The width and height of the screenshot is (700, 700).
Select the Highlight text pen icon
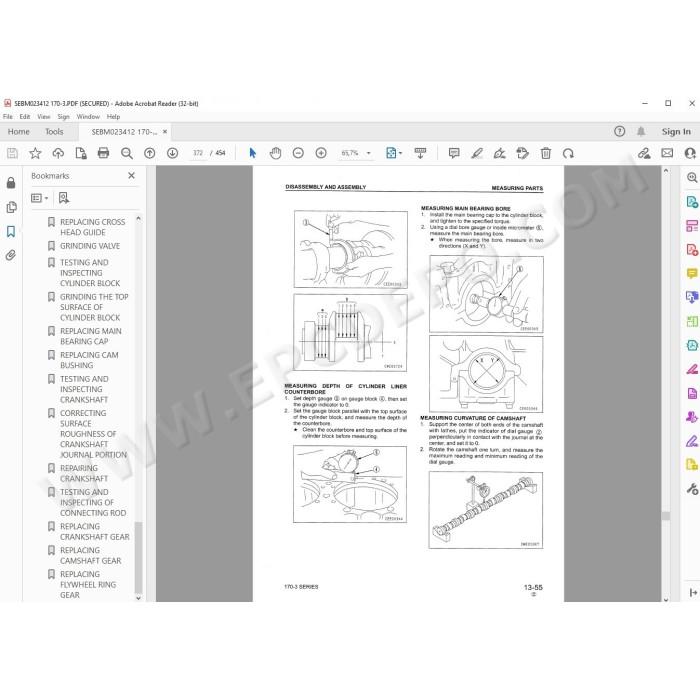[x=477, y=154]
